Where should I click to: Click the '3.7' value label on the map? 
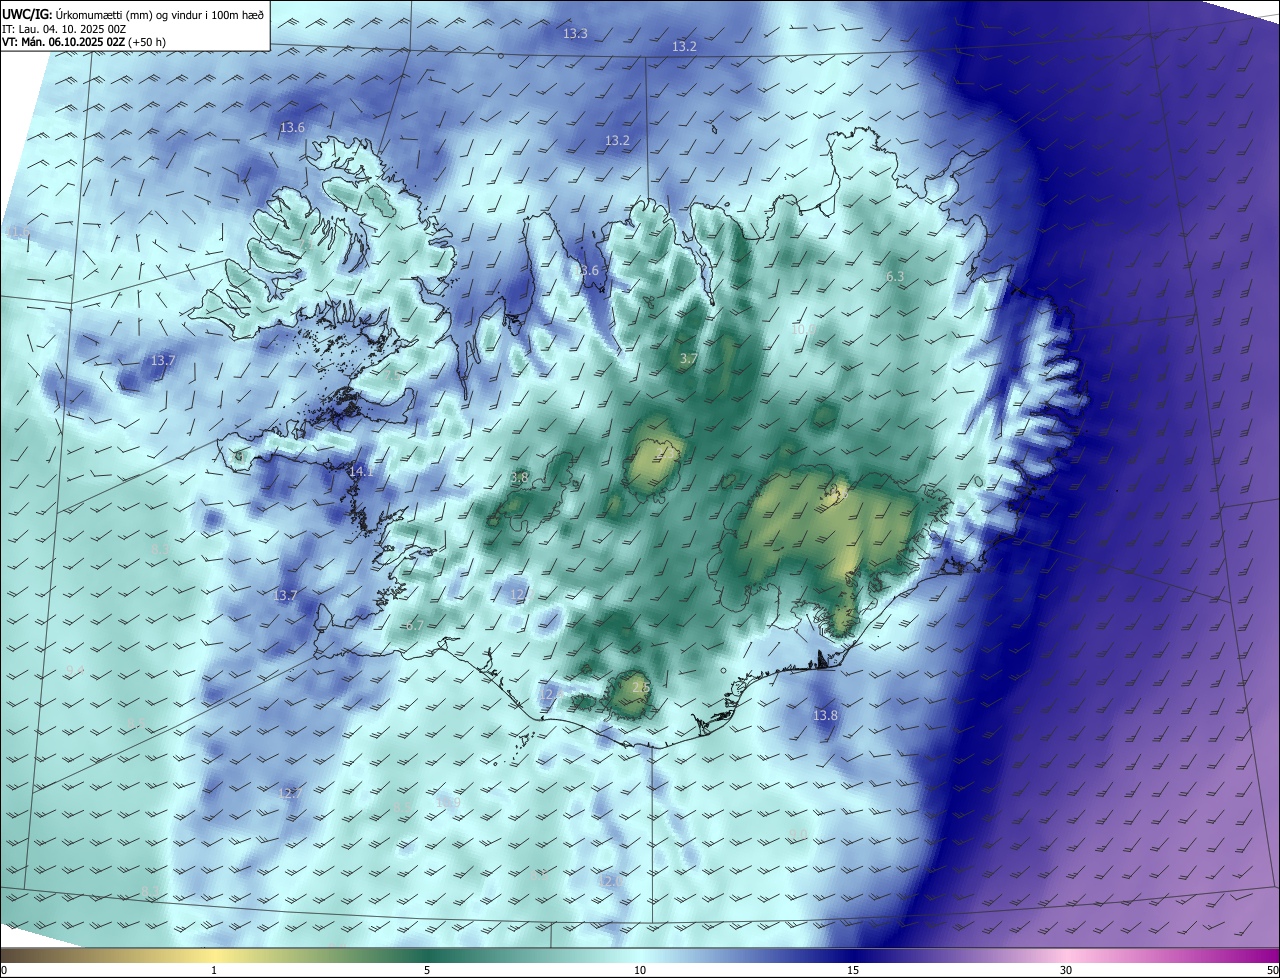[x=688, y=358]
